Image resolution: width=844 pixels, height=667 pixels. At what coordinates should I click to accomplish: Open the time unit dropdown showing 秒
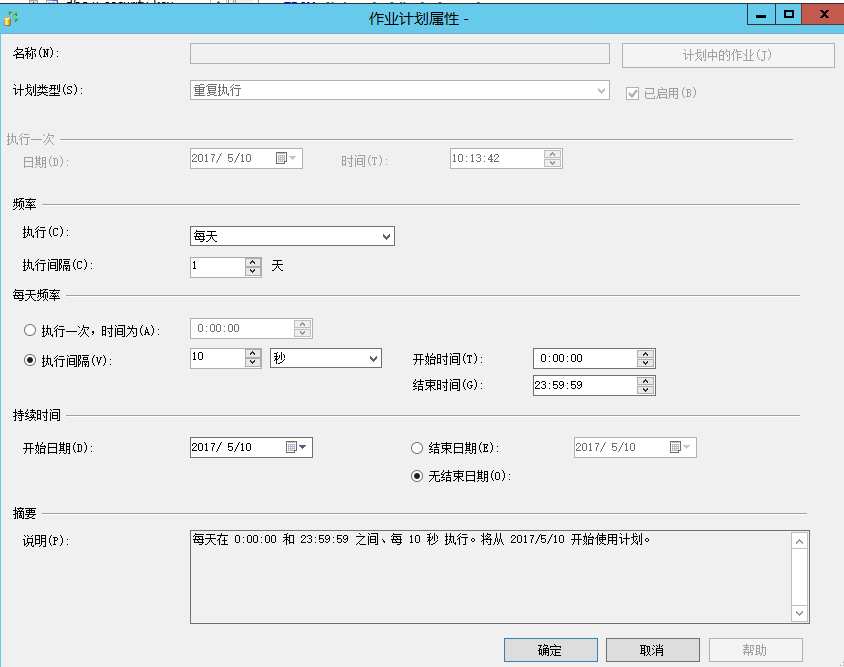374,358
